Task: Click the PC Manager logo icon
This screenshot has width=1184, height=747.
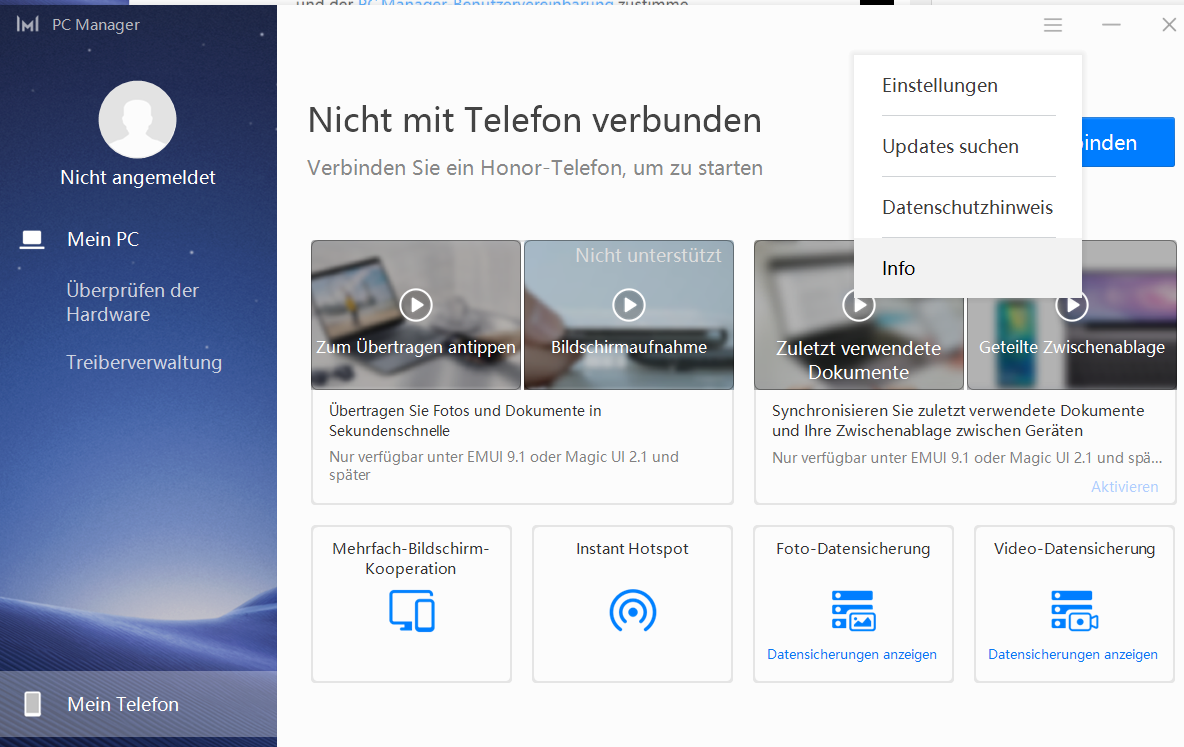Action: (28, 24)
